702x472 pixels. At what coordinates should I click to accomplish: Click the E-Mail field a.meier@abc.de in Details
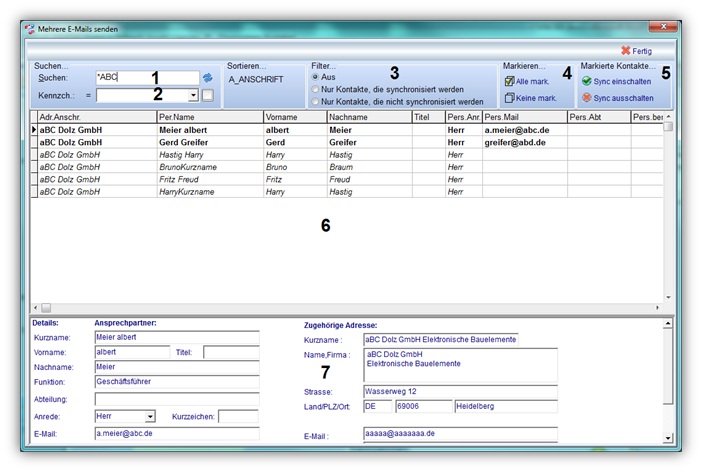tap(177, 433)
